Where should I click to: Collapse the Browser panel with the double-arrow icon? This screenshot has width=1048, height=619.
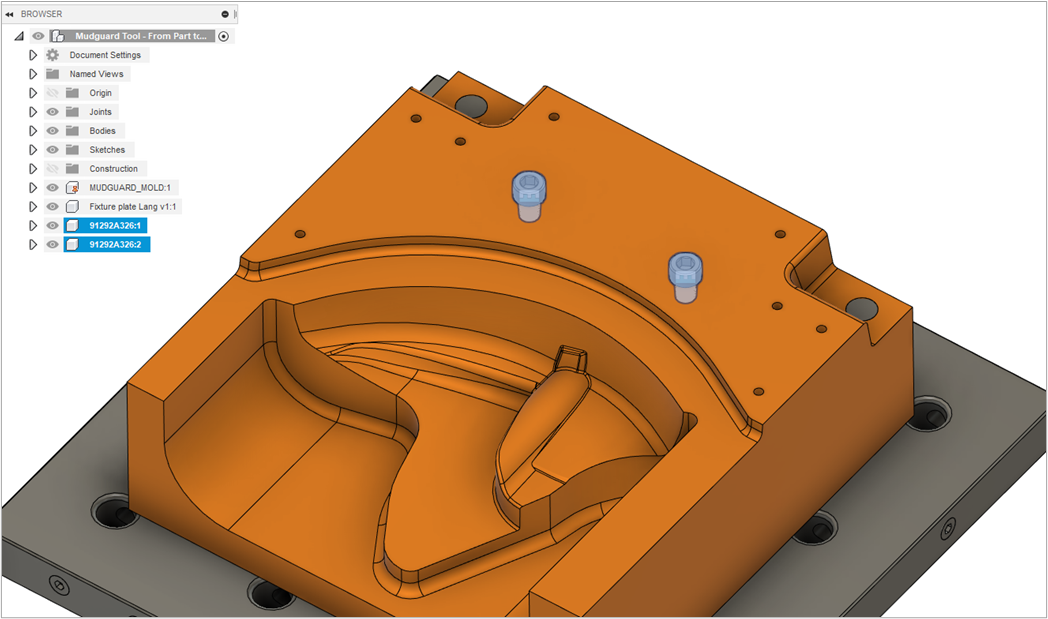click(x=9, y=14)
